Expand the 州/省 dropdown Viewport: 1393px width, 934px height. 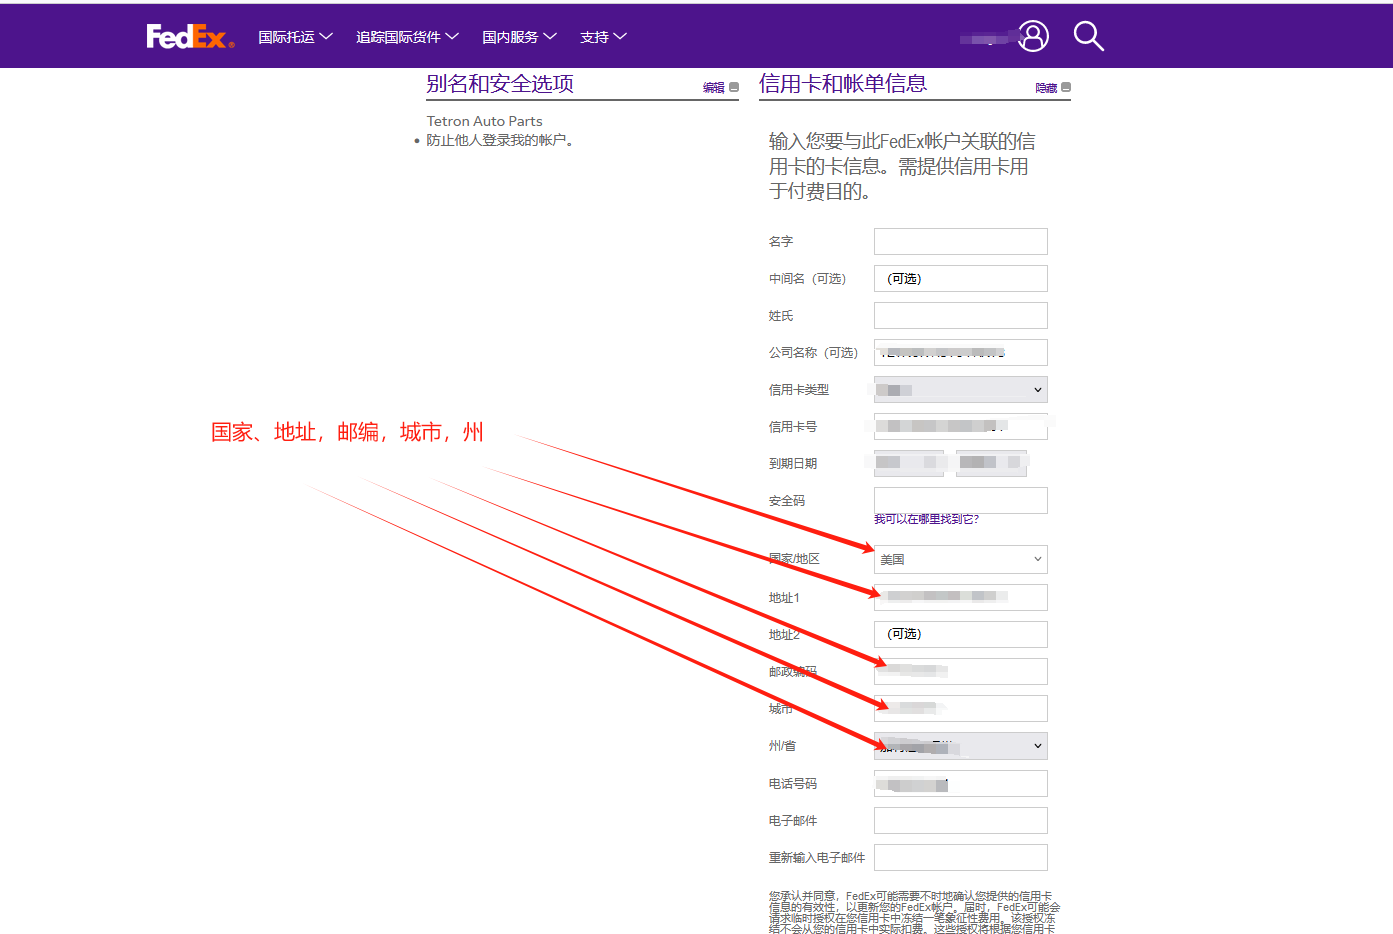click(960, 746)
